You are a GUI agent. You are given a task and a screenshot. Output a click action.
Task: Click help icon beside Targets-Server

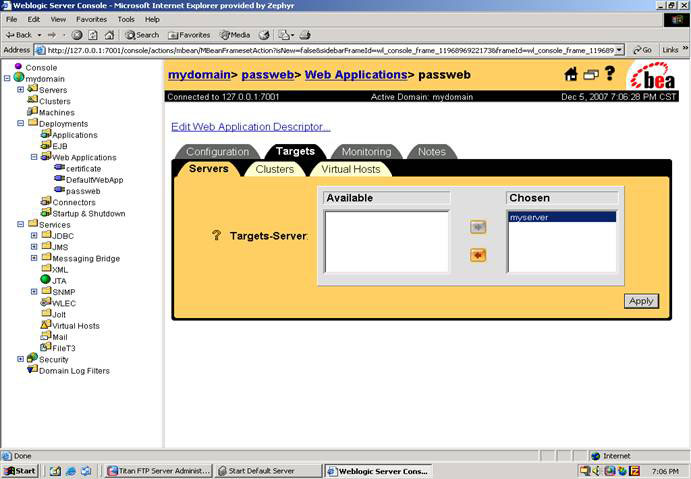pyautogui.click(x=216, y=235)
